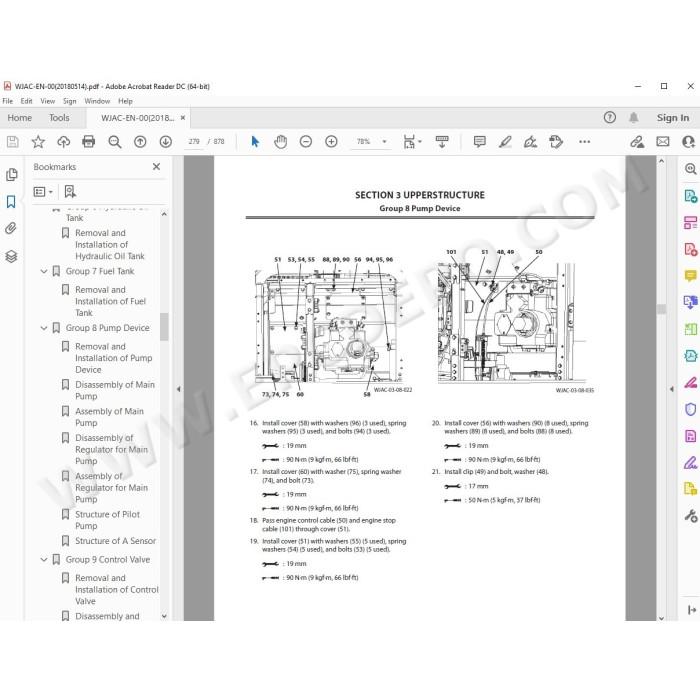This screenshot has width=700, height=700.
Task: Go to next page arrow
Action: [166, 142]
